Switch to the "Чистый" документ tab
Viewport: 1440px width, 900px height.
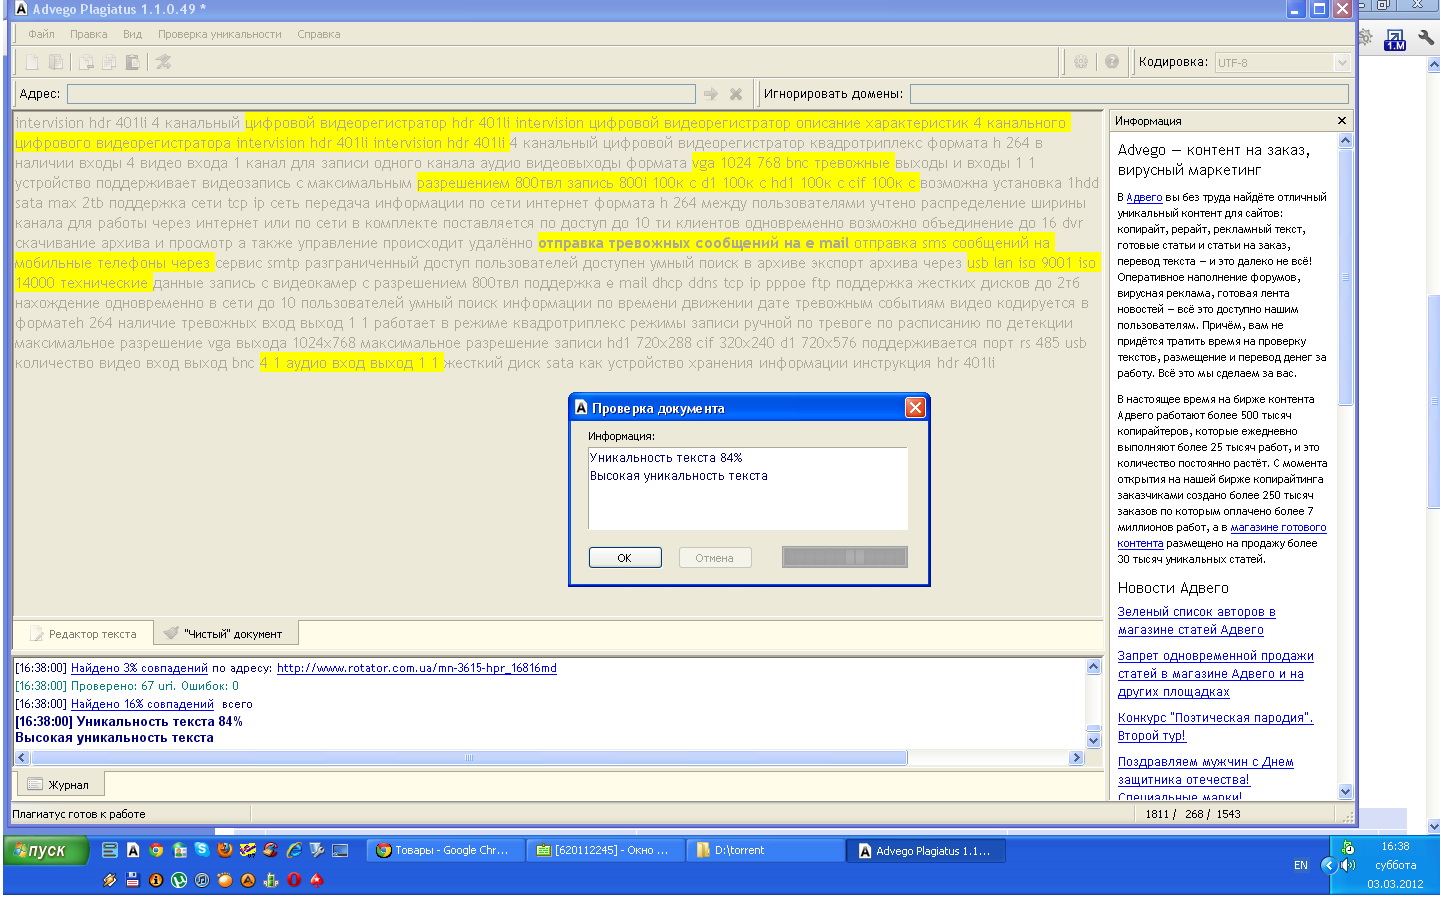[x=225, y=634]
